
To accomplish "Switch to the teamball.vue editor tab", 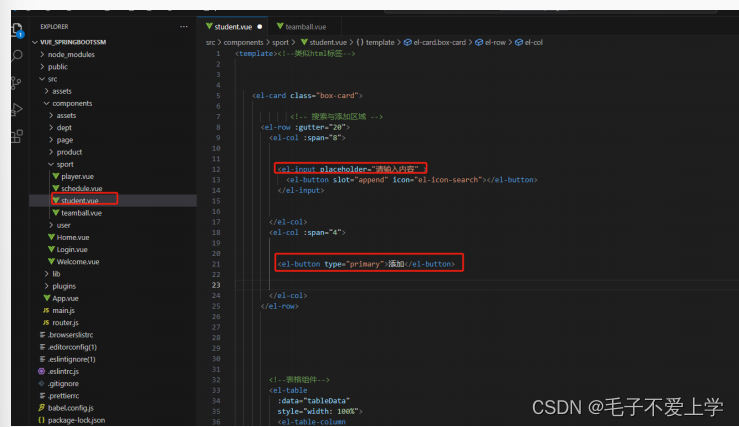I will (x=305, y=27).
